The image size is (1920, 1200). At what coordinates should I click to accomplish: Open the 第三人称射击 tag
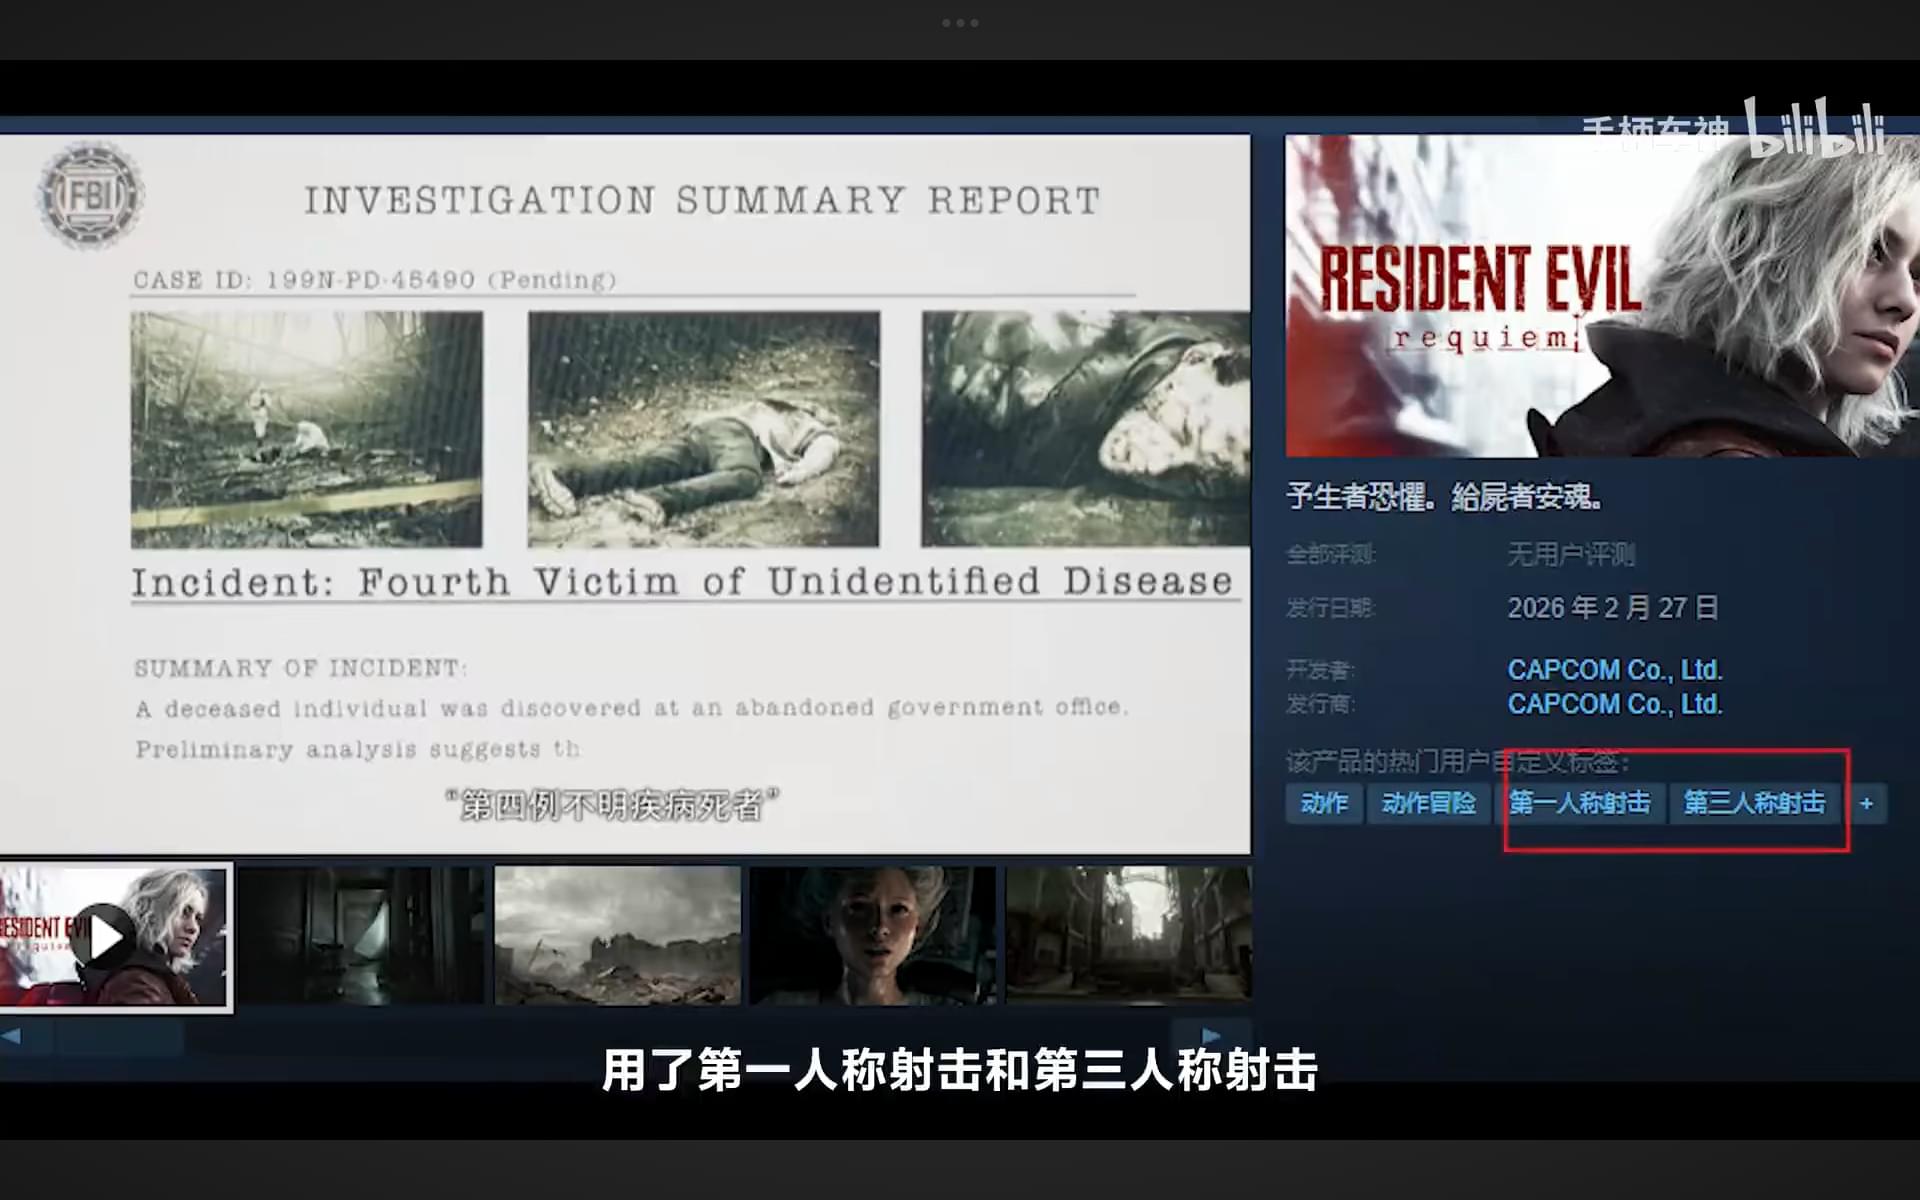pos(1754,803)
